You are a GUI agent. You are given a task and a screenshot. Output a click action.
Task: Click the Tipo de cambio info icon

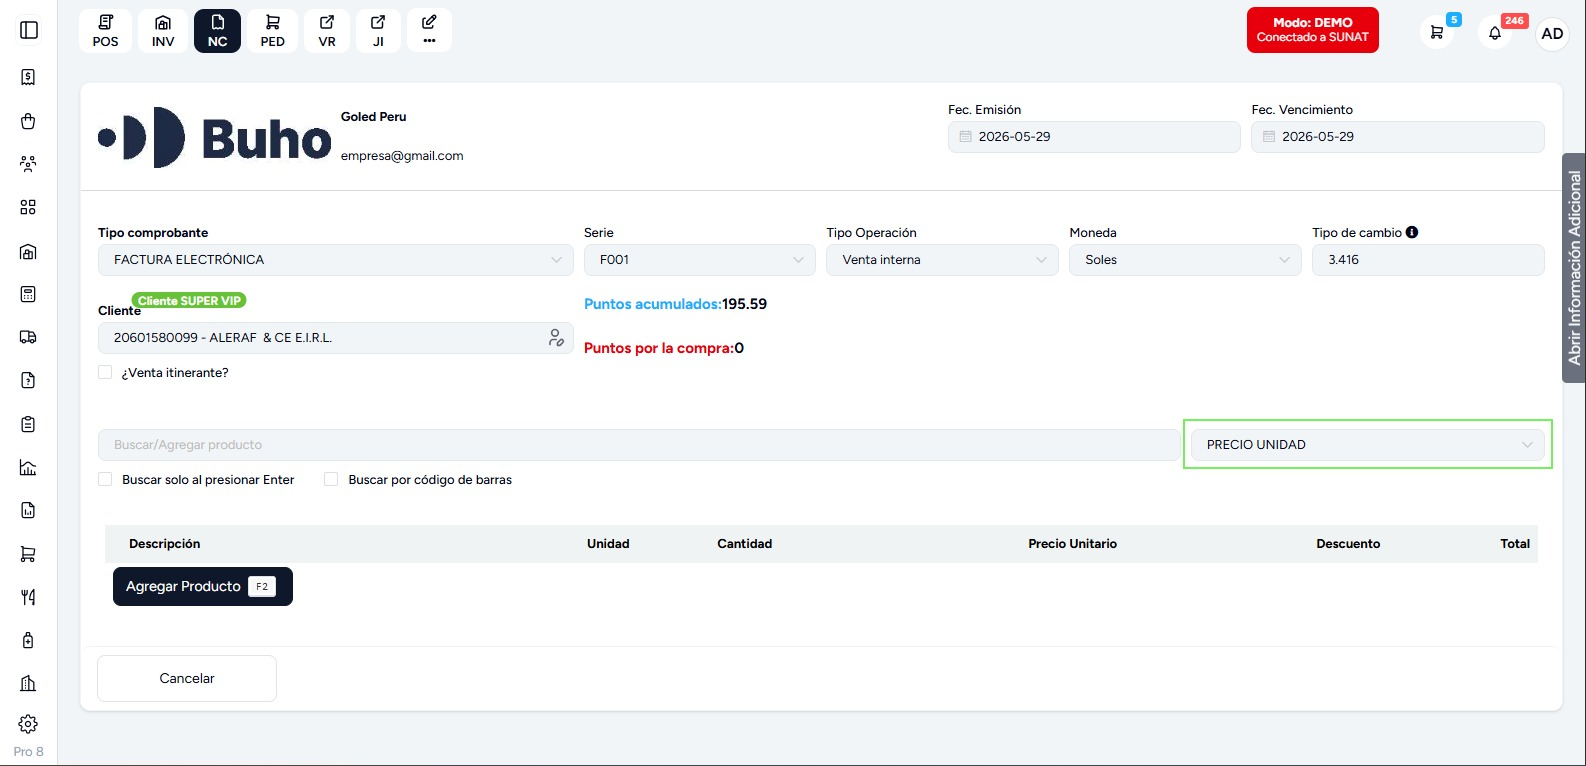(1412, 232)
